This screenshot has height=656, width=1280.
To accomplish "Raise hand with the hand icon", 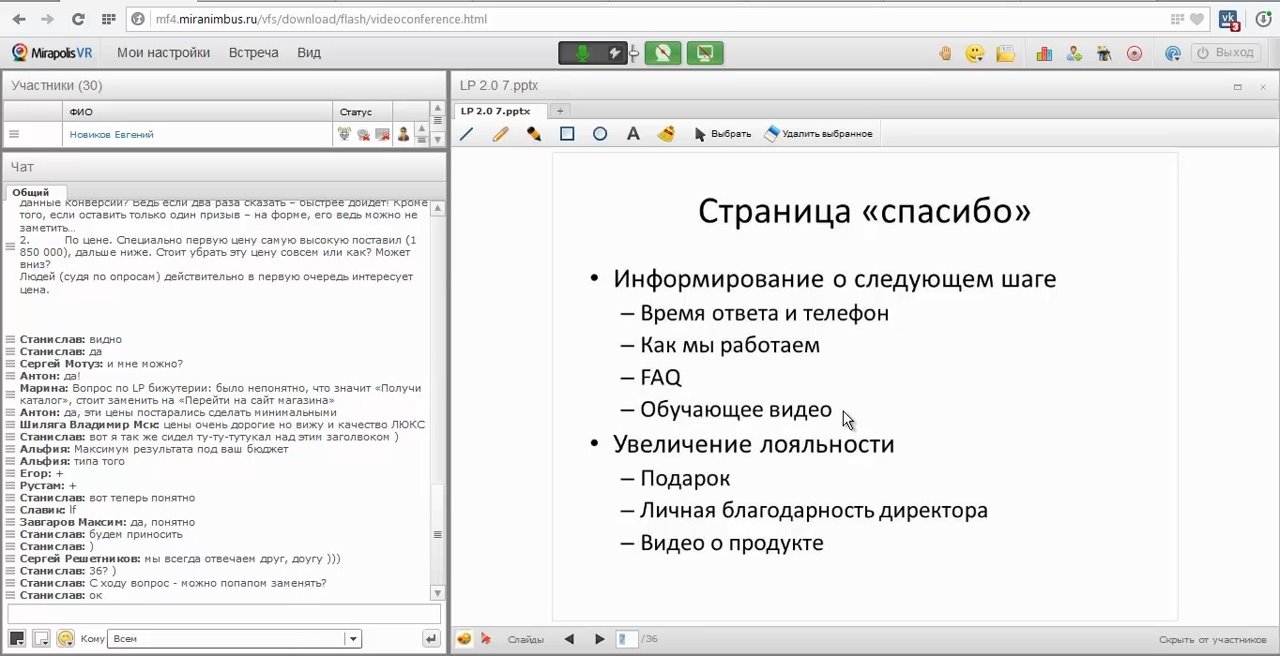I will point(945,53).
